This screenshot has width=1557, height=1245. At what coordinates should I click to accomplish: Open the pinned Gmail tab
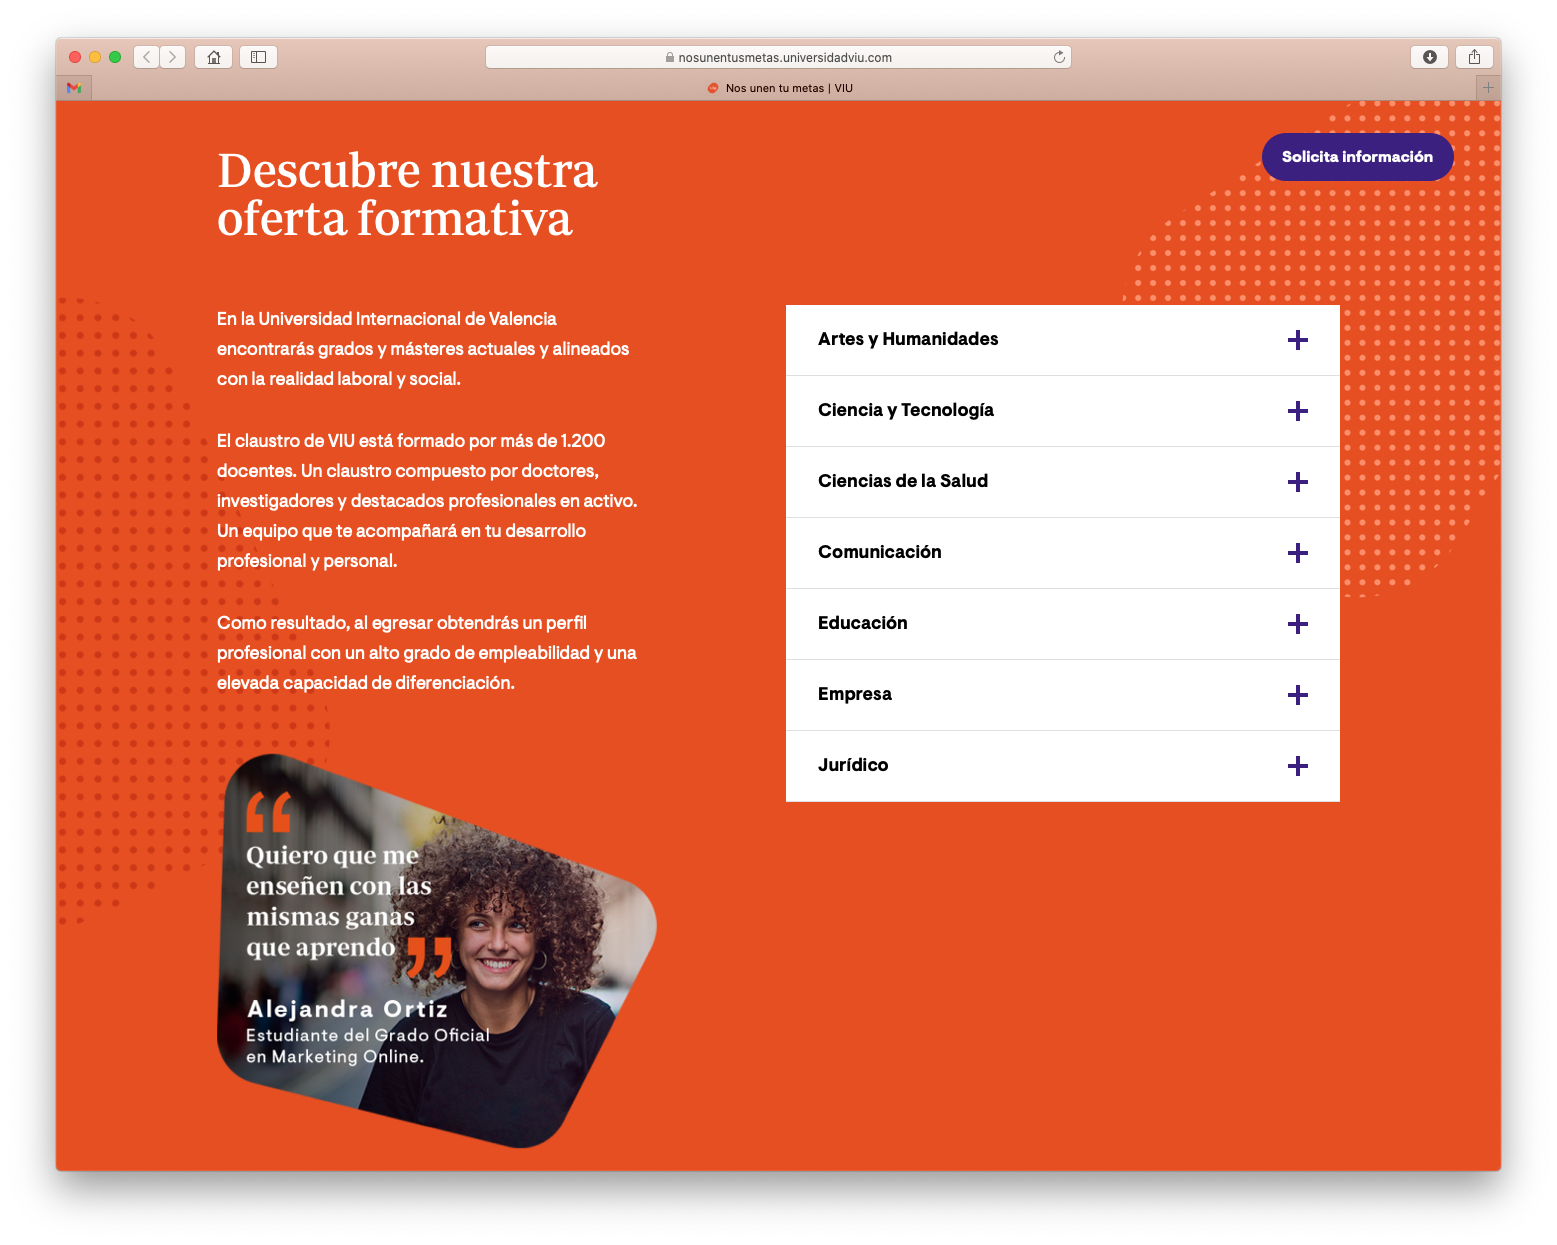click(74, 88)
